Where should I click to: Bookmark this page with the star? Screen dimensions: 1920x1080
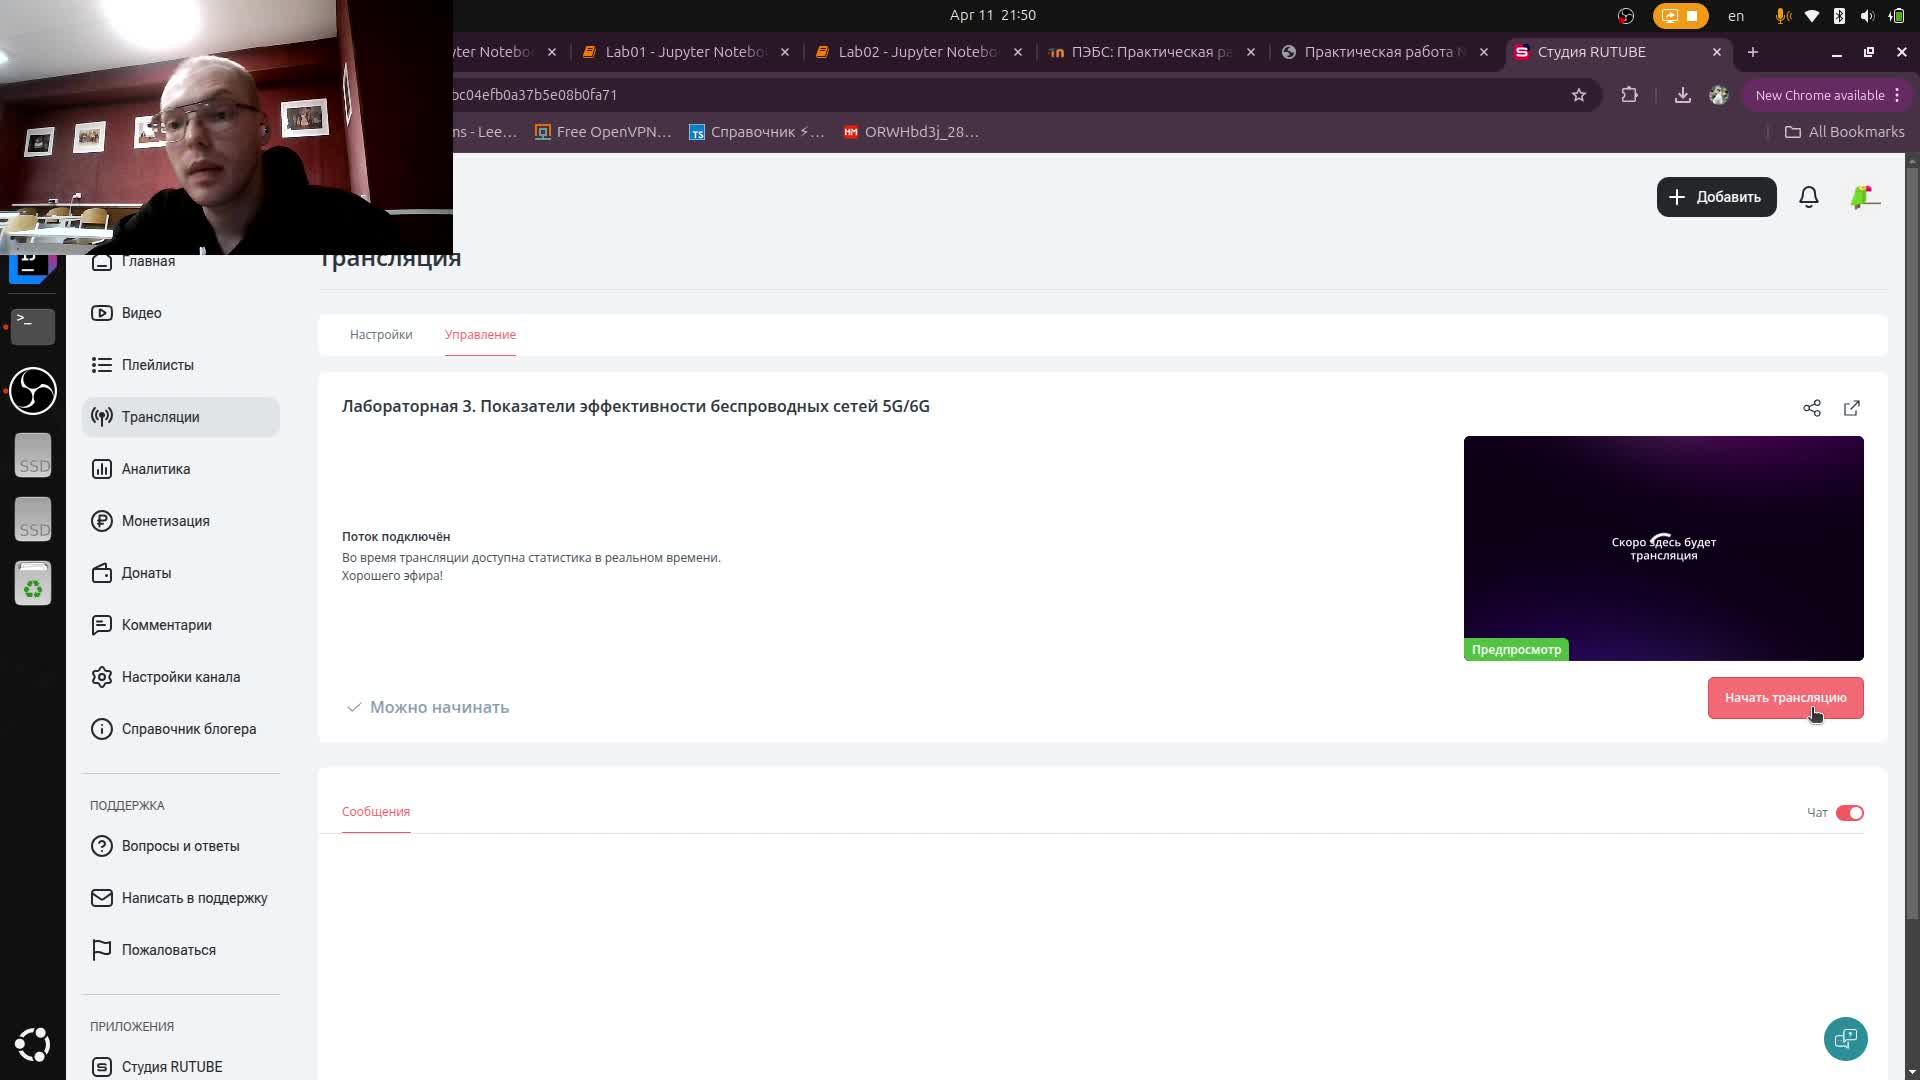tap(1578, 95)
